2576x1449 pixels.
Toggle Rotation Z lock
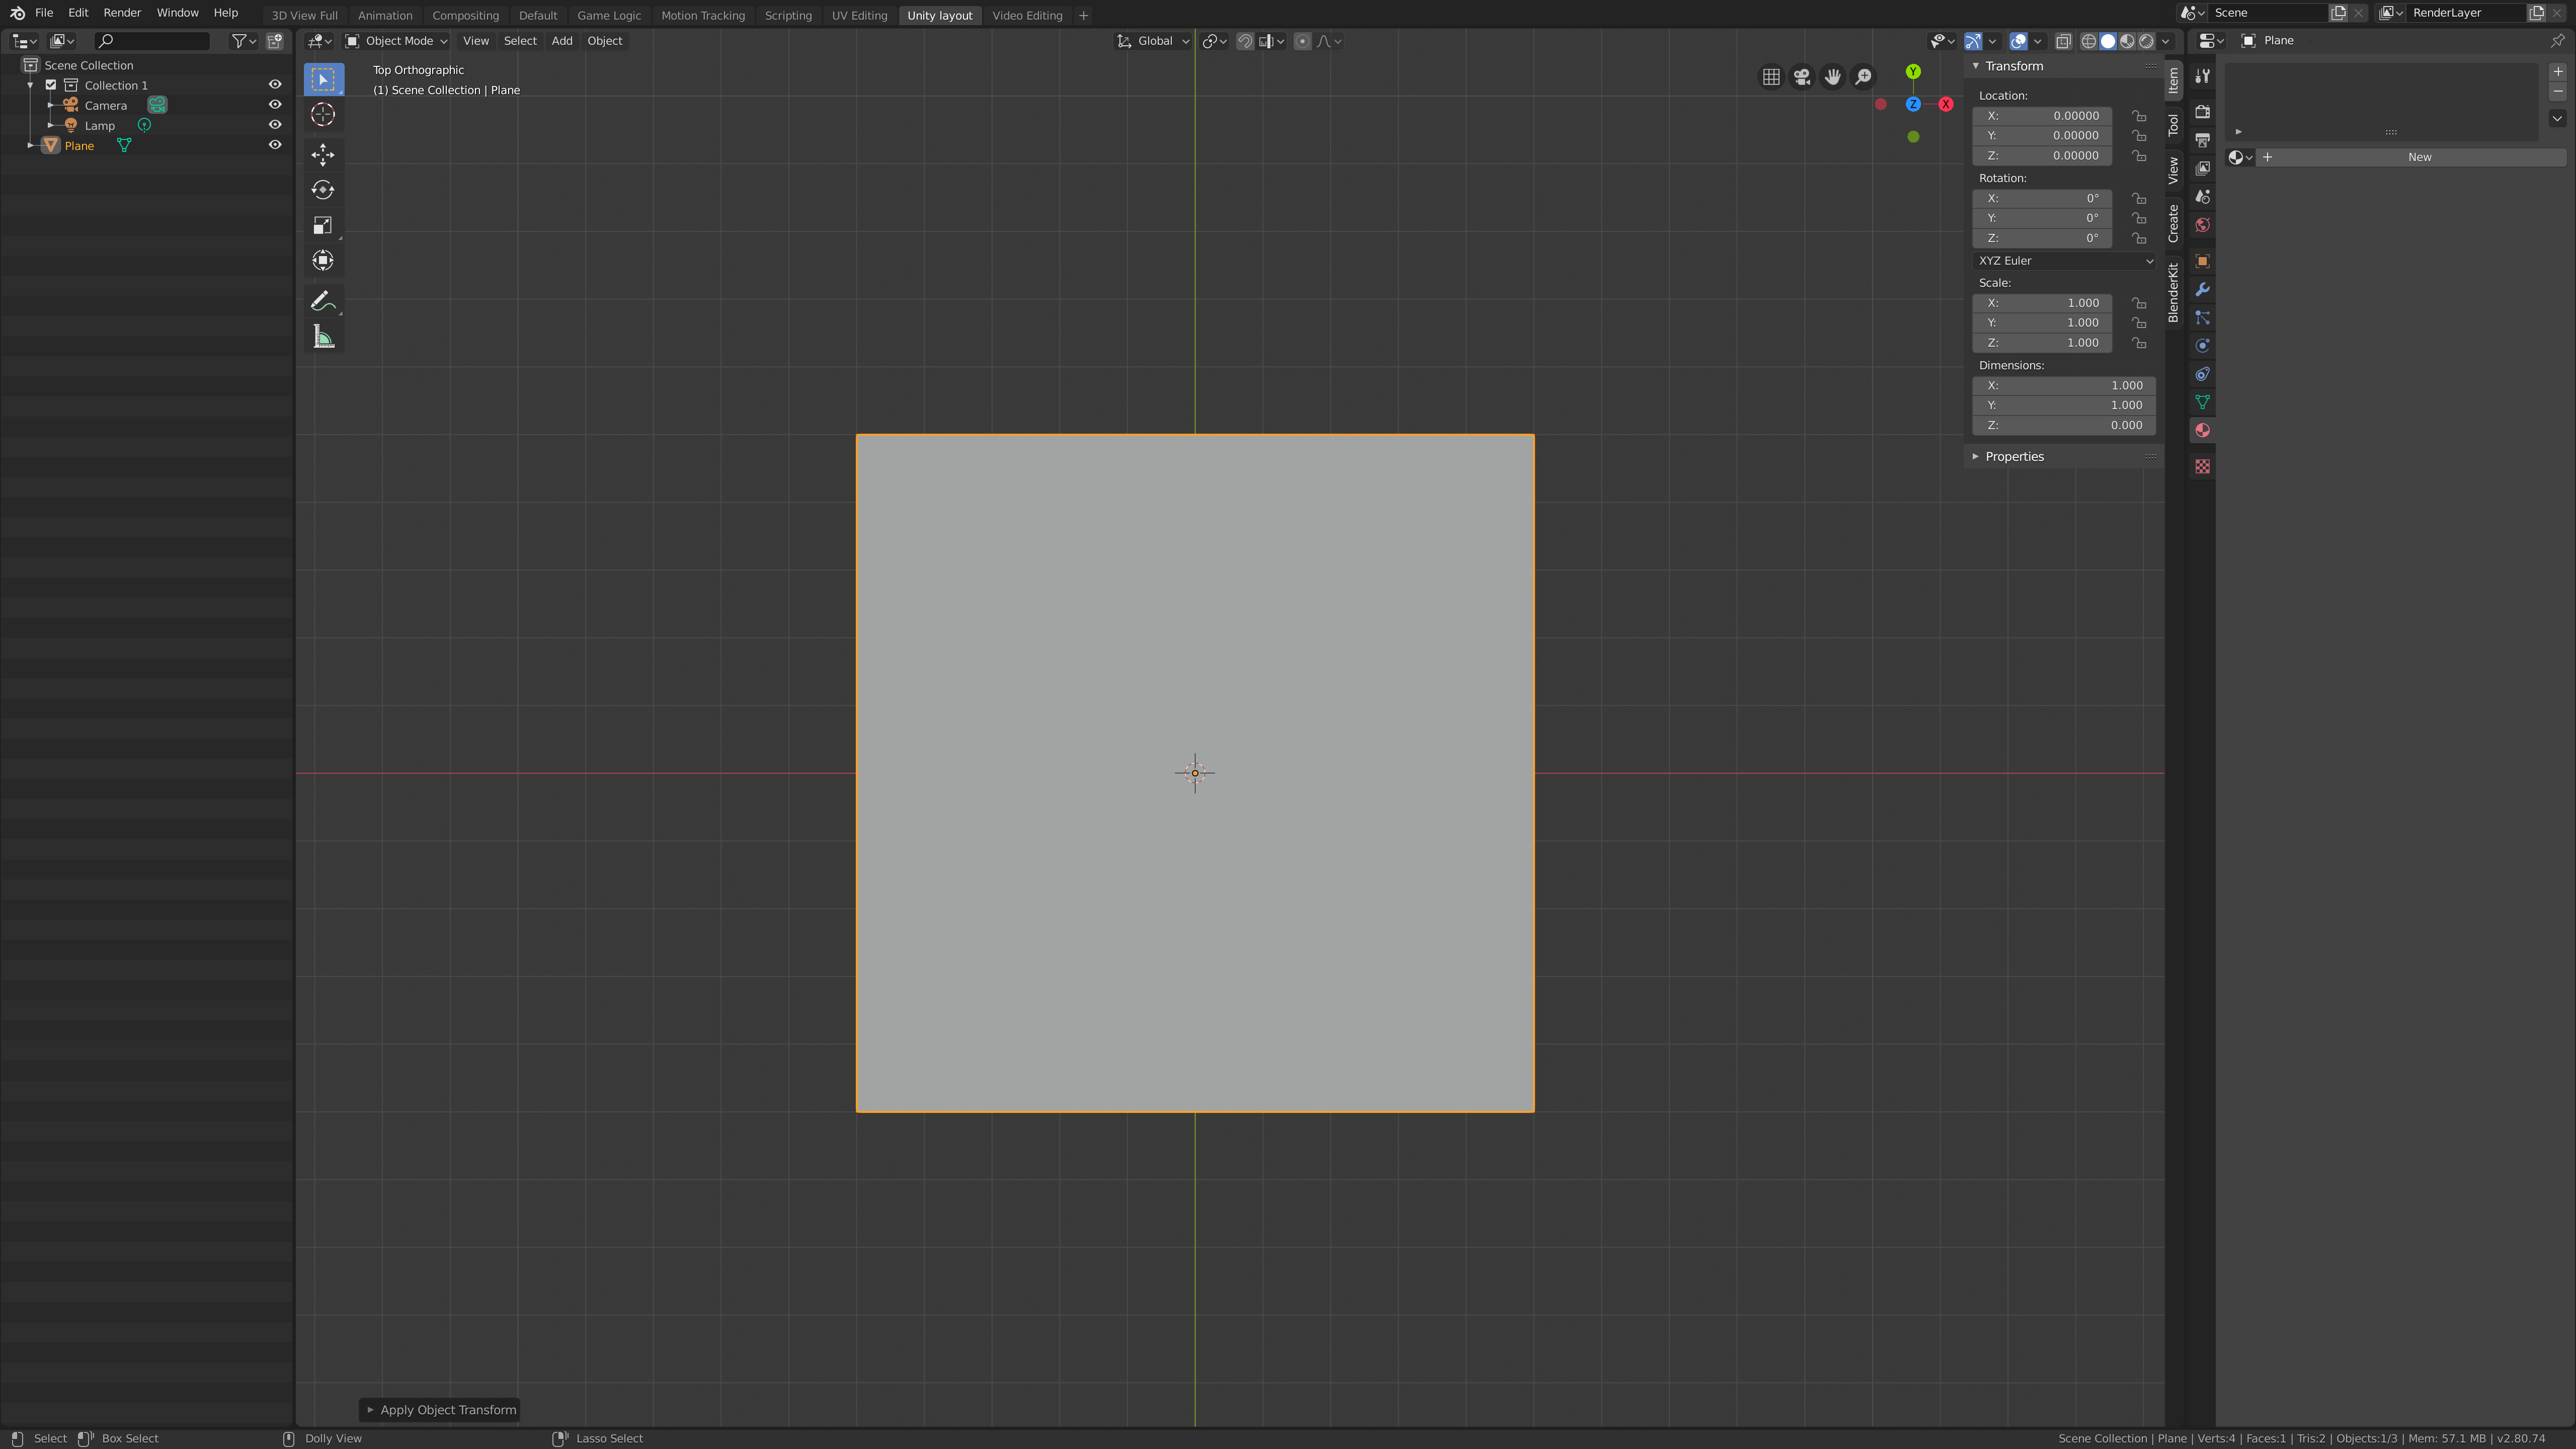tap(2139, 238)
